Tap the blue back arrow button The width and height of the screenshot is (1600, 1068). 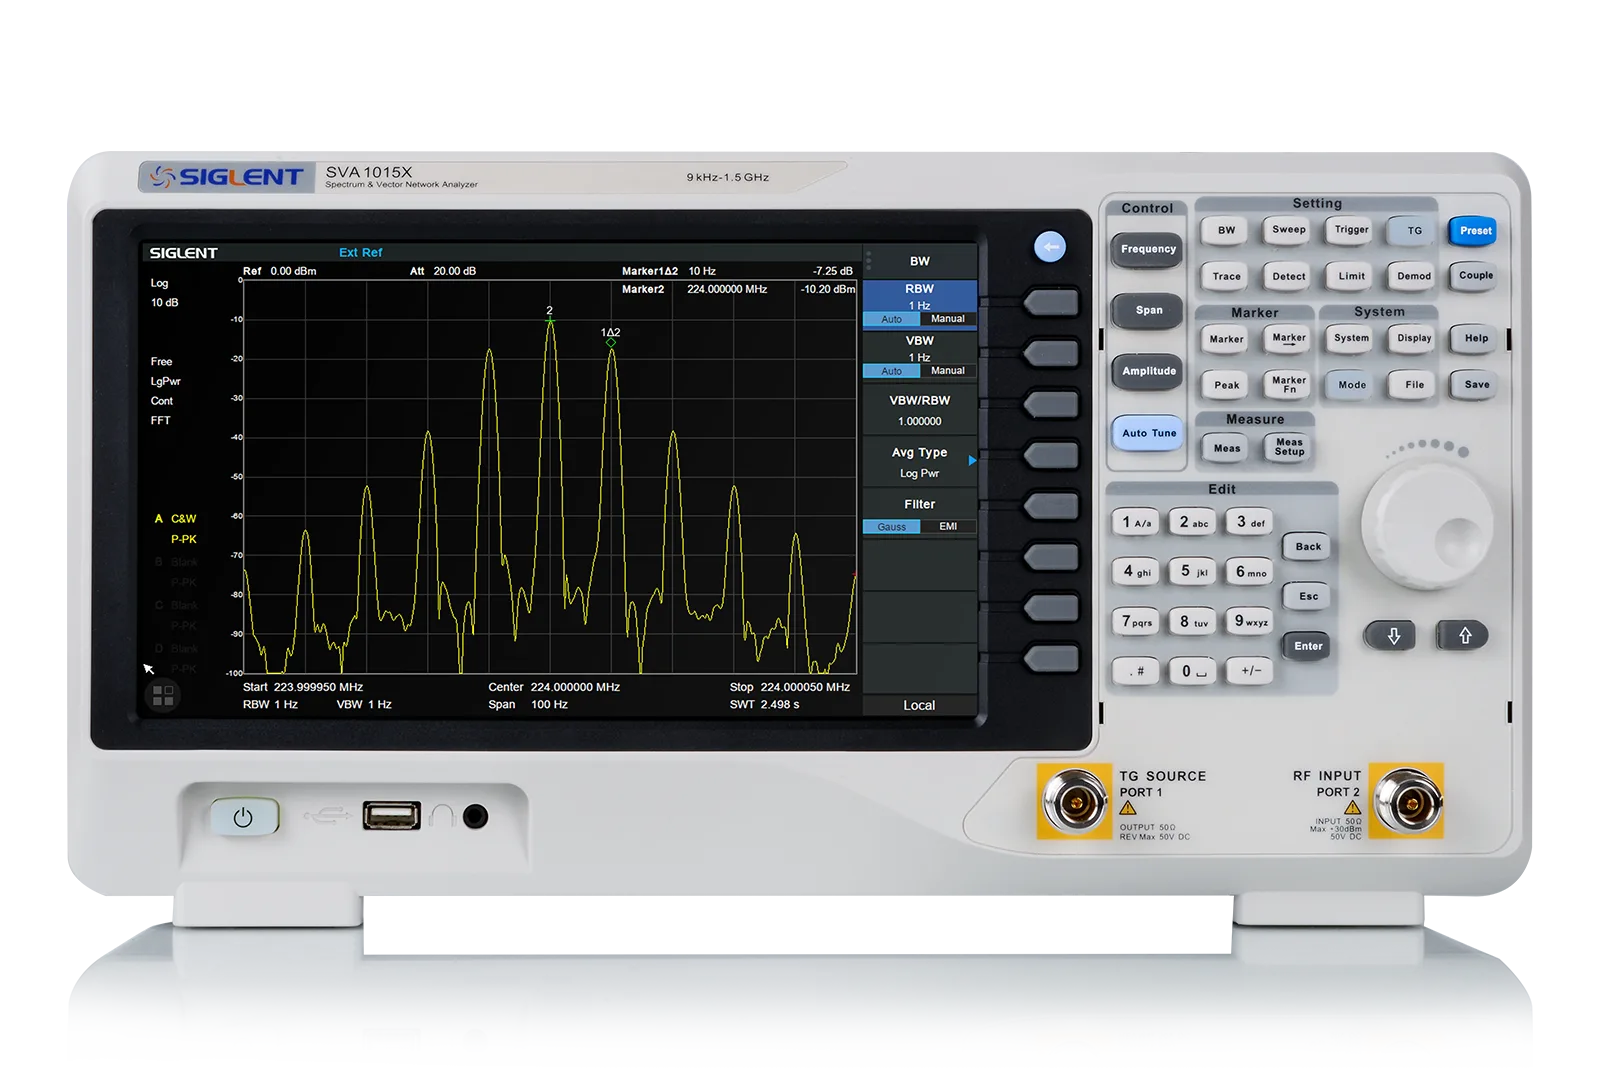point(1050,246)
